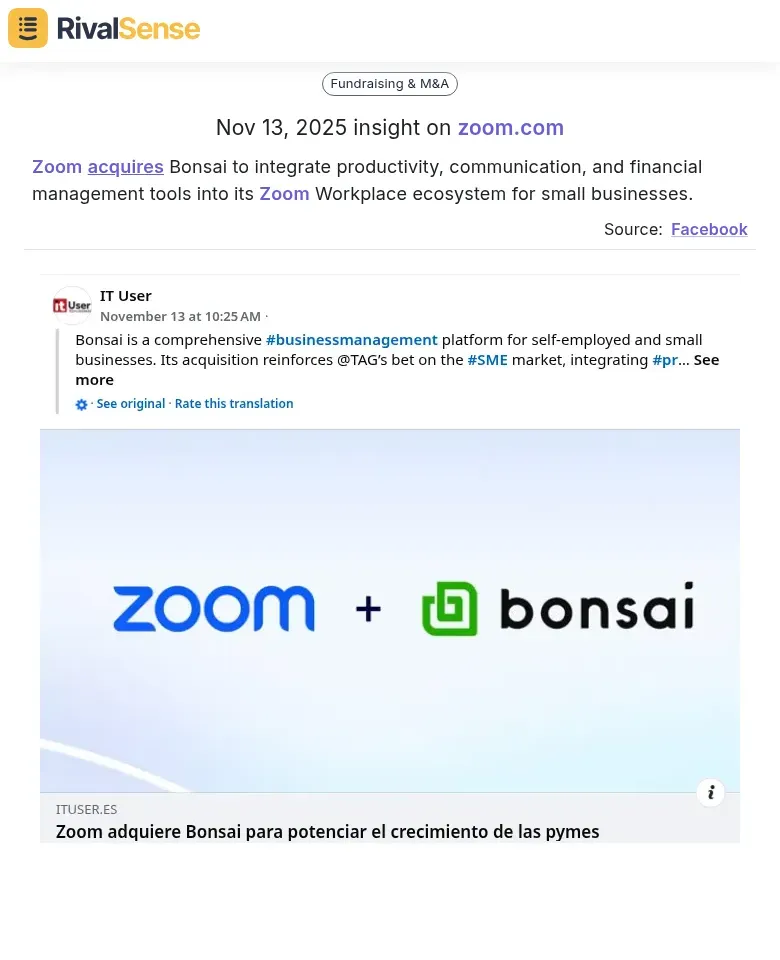Open the Zoom adquiere Bonsai article headline

point(327,831)
